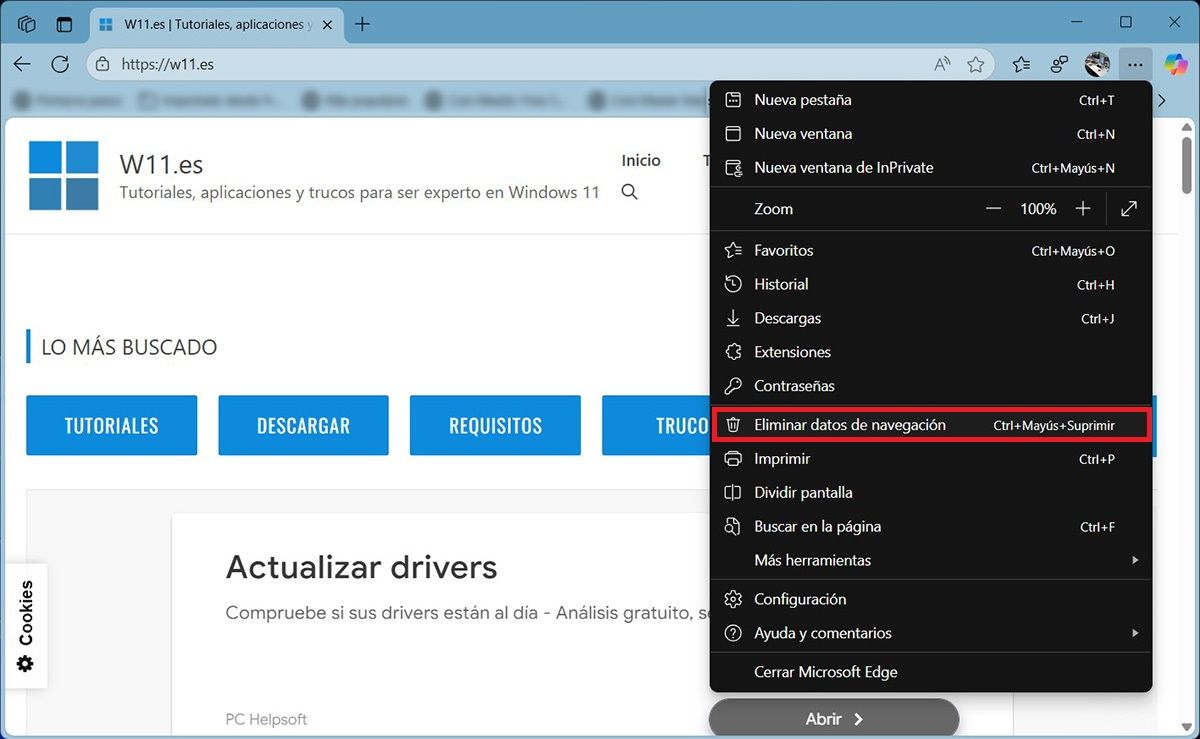This screenshot has height=739, width=1200.
Task: Click the search magnifier on the W11.es page
Action: (x=629, y=192)
